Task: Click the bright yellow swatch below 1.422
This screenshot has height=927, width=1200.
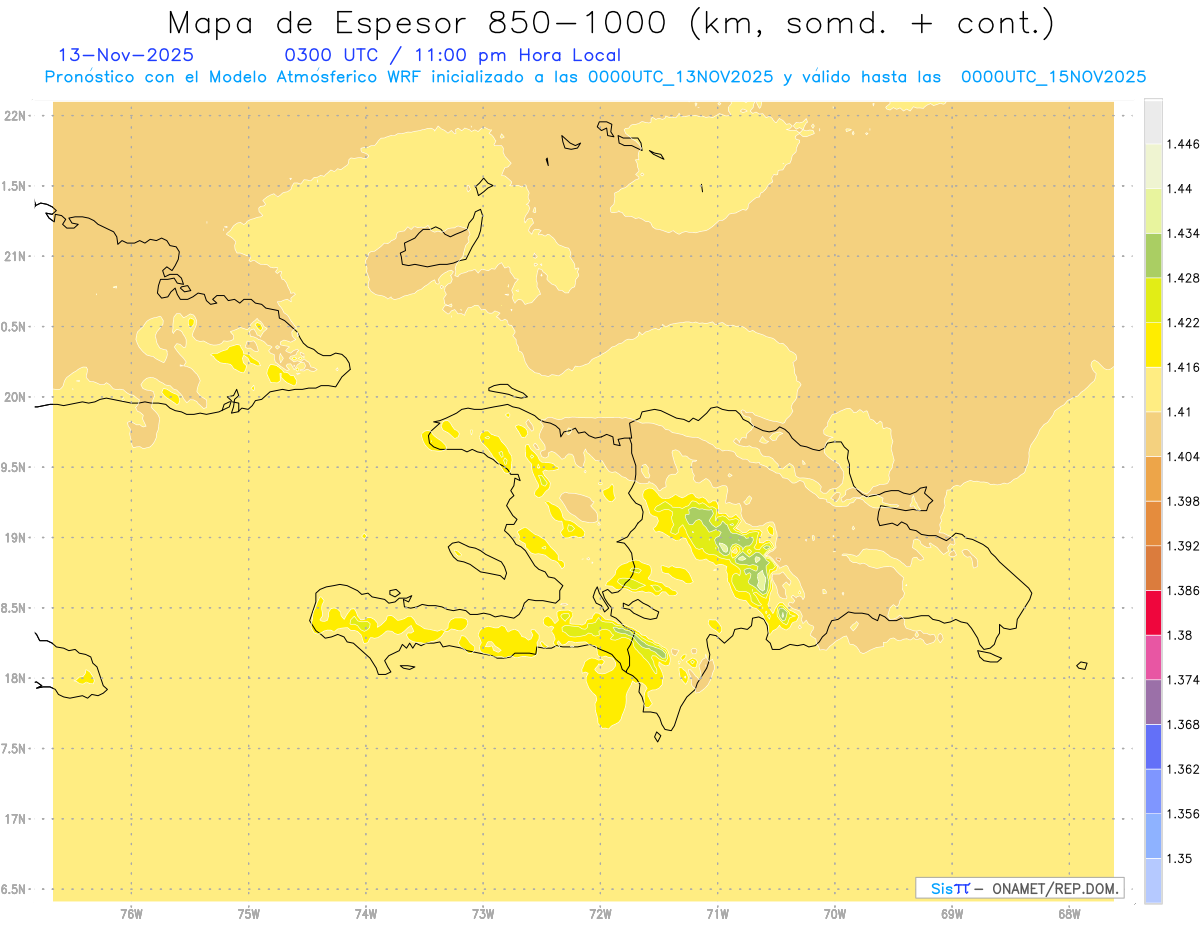Action: tap(1153, 345)
